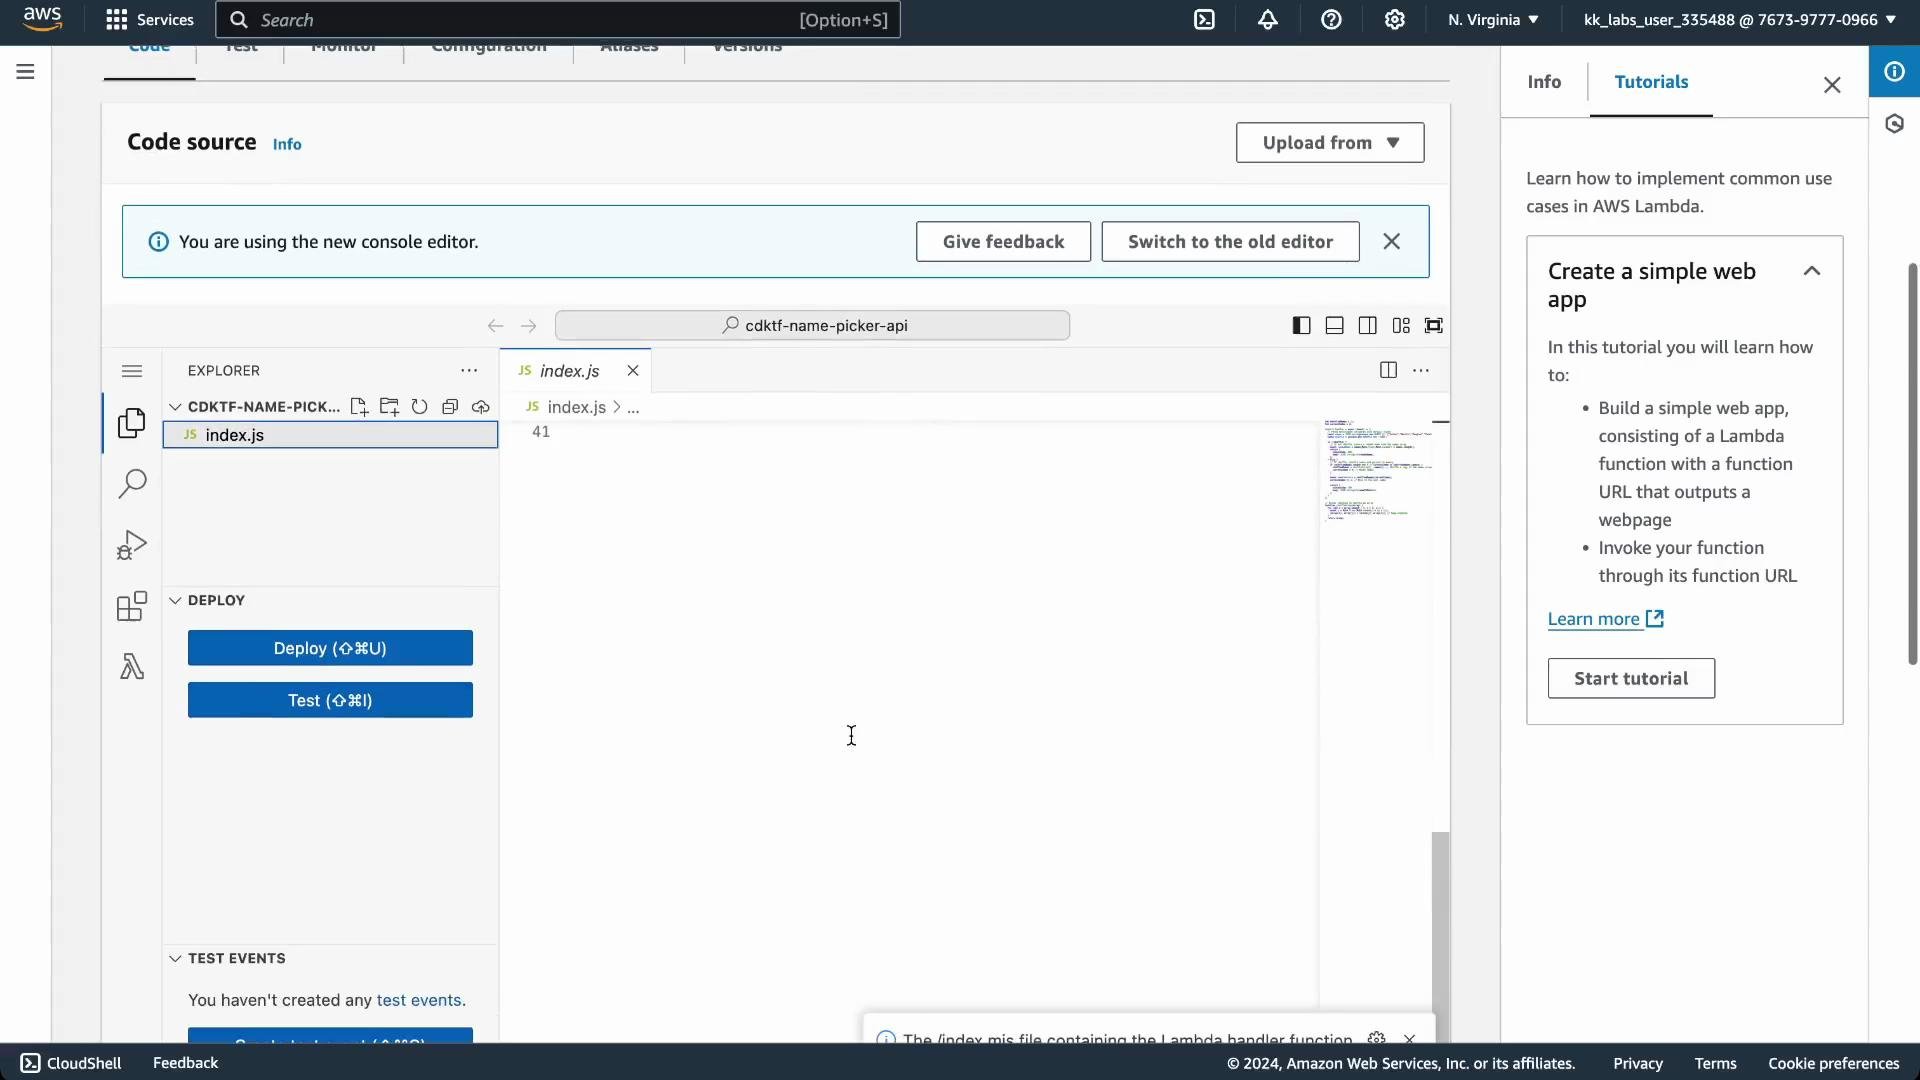Open CloudShell in the footer
Image resolution: width=1920 pixels, height=1080 pixels.
(x=71, y=1063)
